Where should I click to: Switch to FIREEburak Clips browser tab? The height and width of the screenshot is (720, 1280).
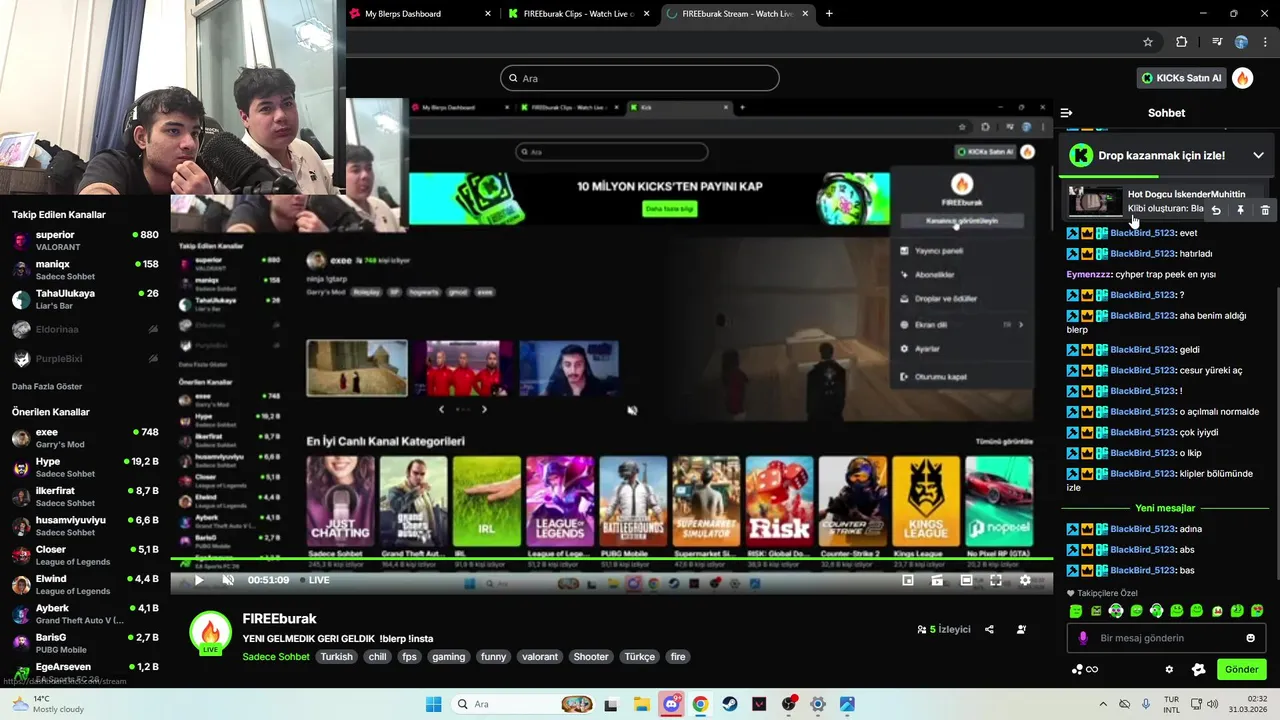point(578,14)
